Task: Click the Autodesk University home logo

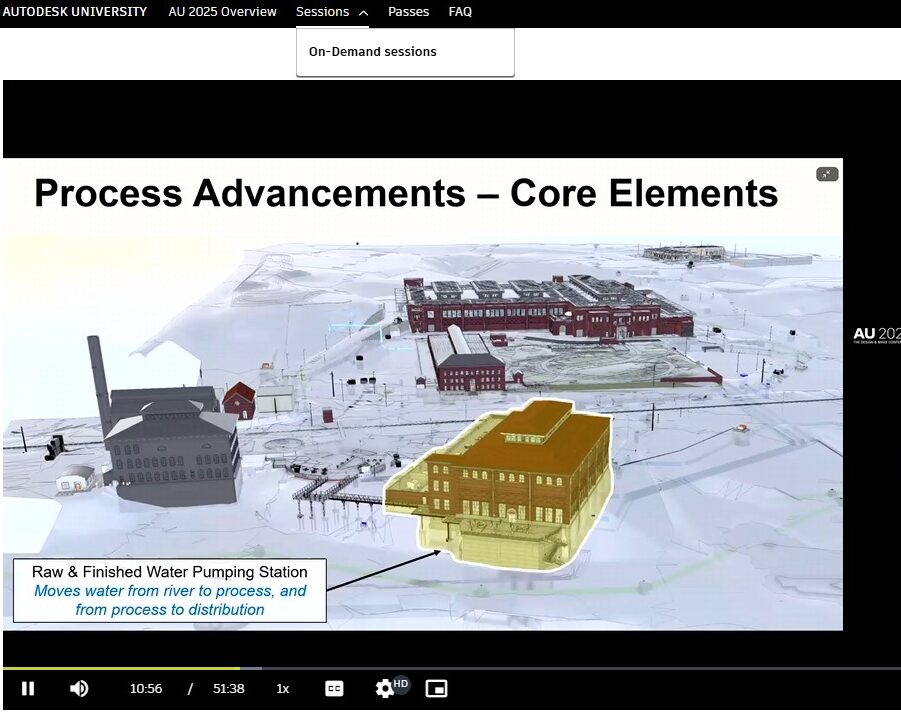Action: 74,12
